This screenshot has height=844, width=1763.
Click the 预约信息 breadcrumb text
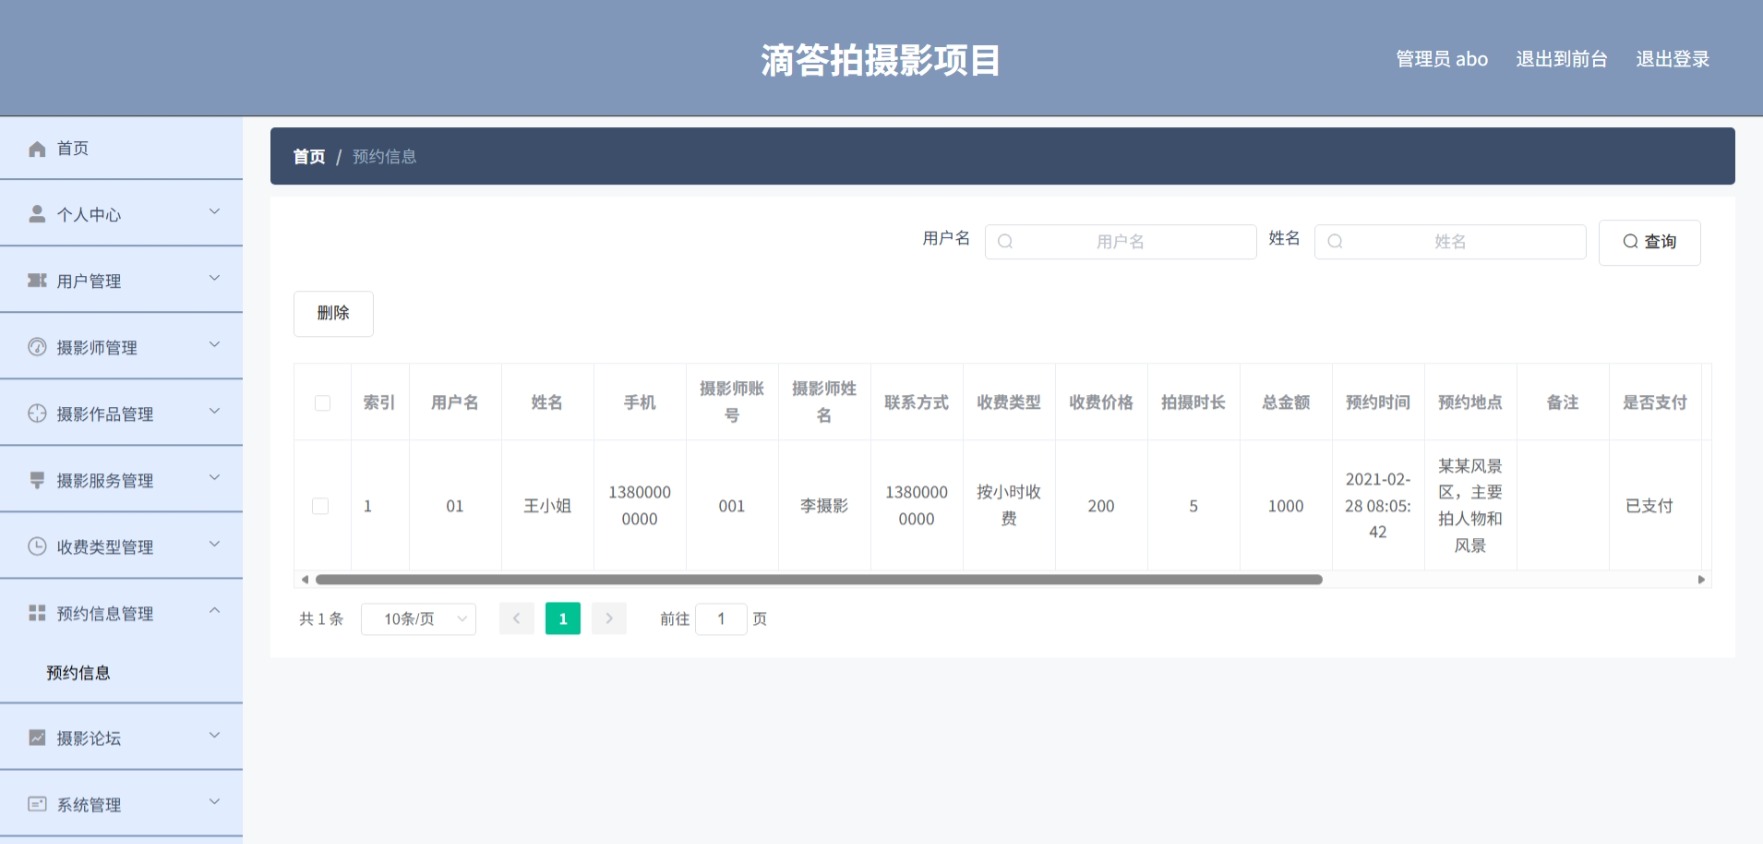[384, 157]
